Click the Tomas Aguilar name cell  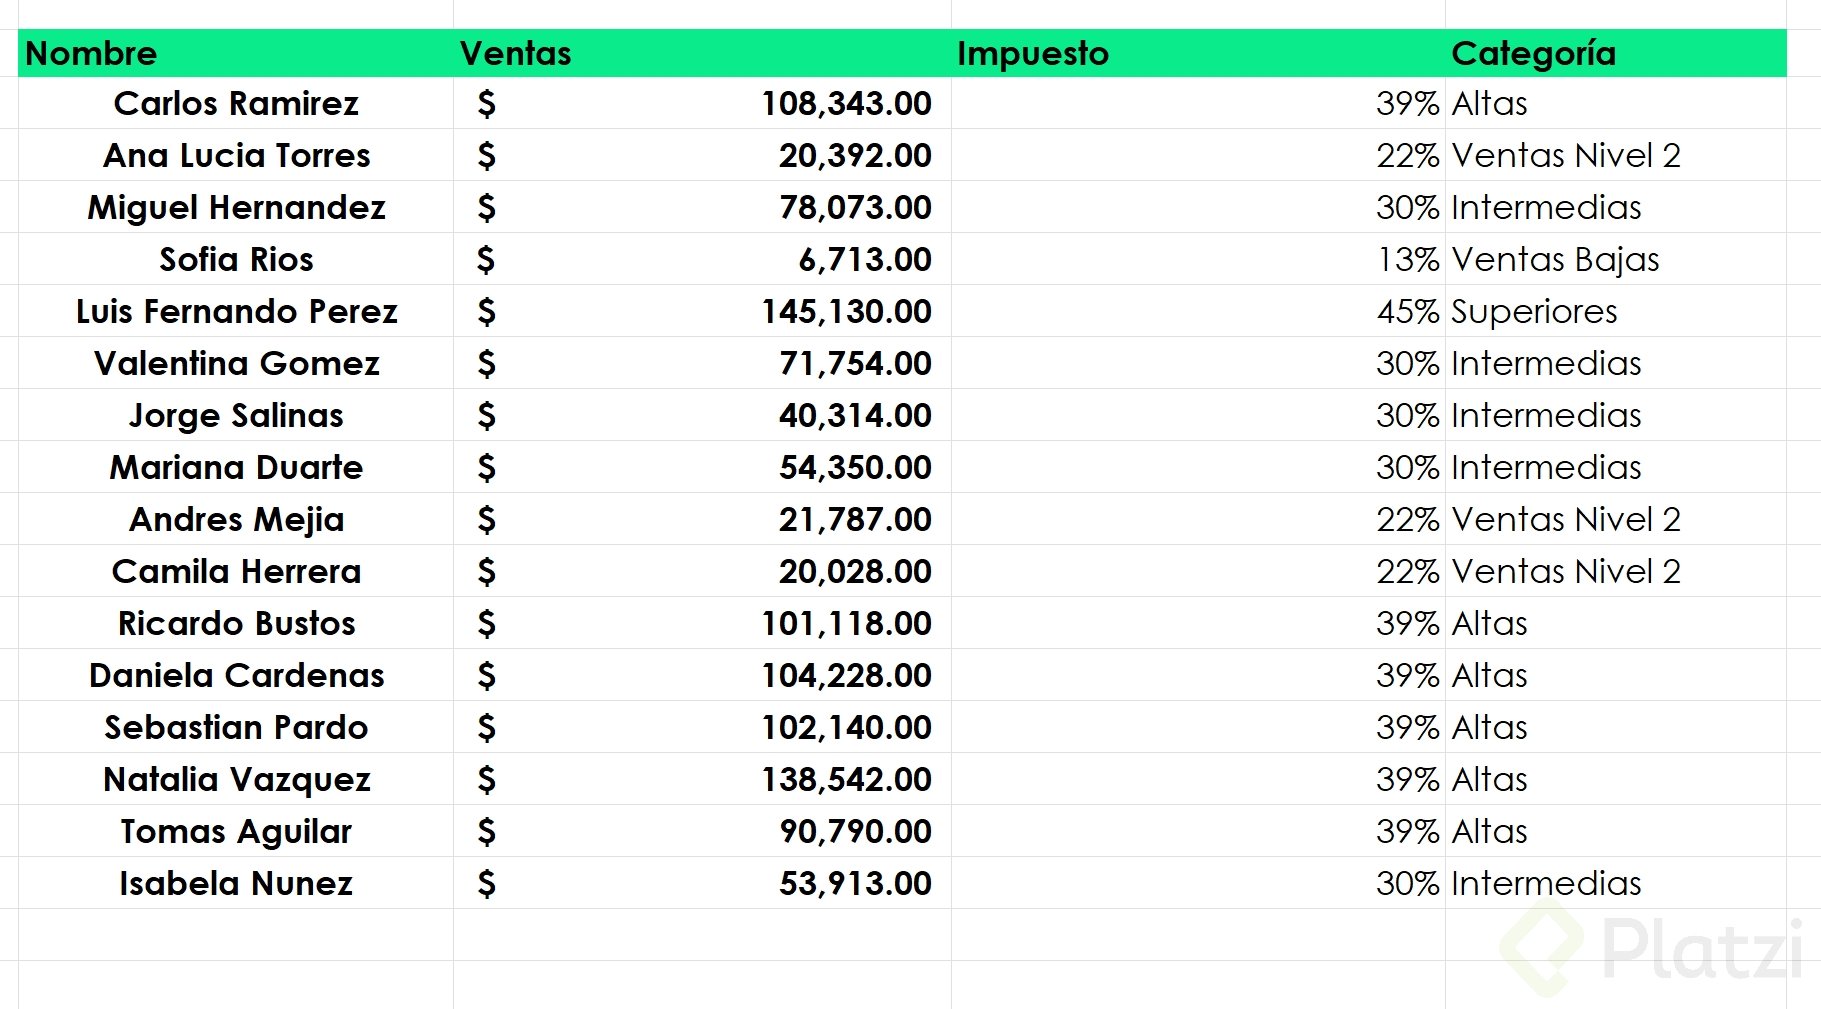click(236, 831)
